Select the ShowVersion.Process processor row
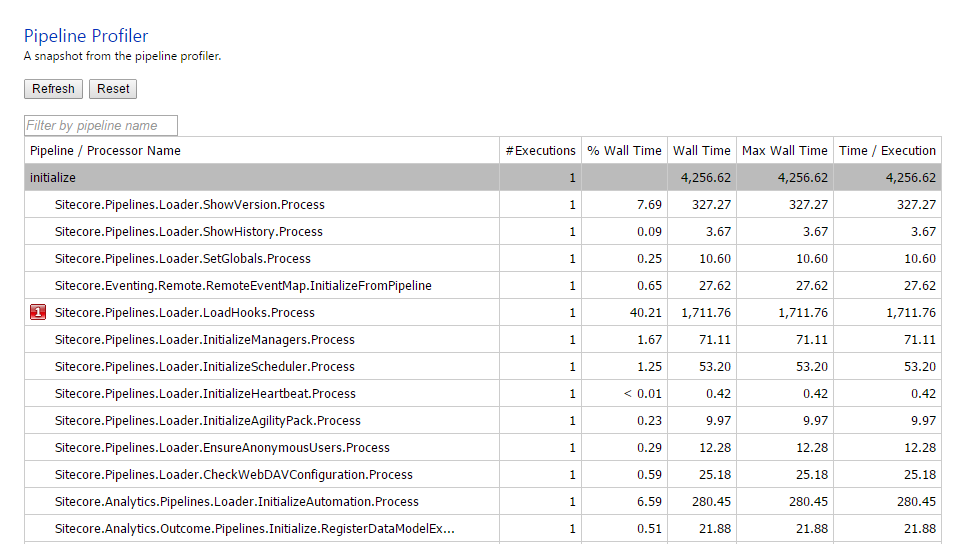Screen dimensions: 965x544 pos(483,205)
